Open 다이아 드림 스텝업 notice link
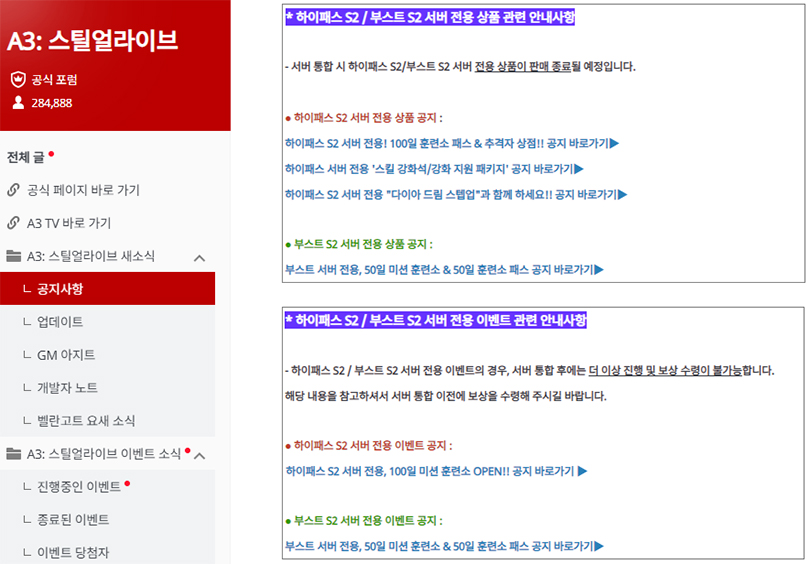 [x=456, y=194]
